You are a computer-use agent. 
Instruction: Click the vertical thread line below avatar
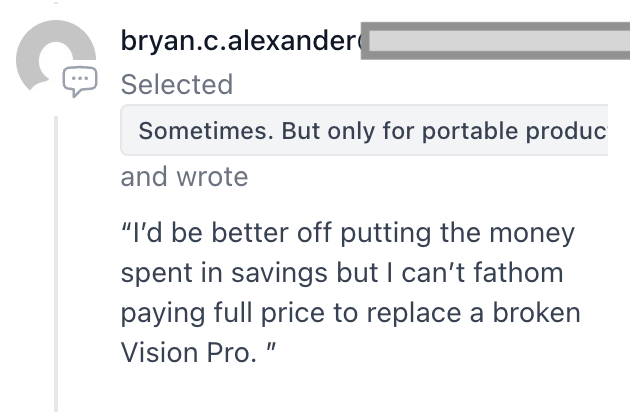coord(56,264)
